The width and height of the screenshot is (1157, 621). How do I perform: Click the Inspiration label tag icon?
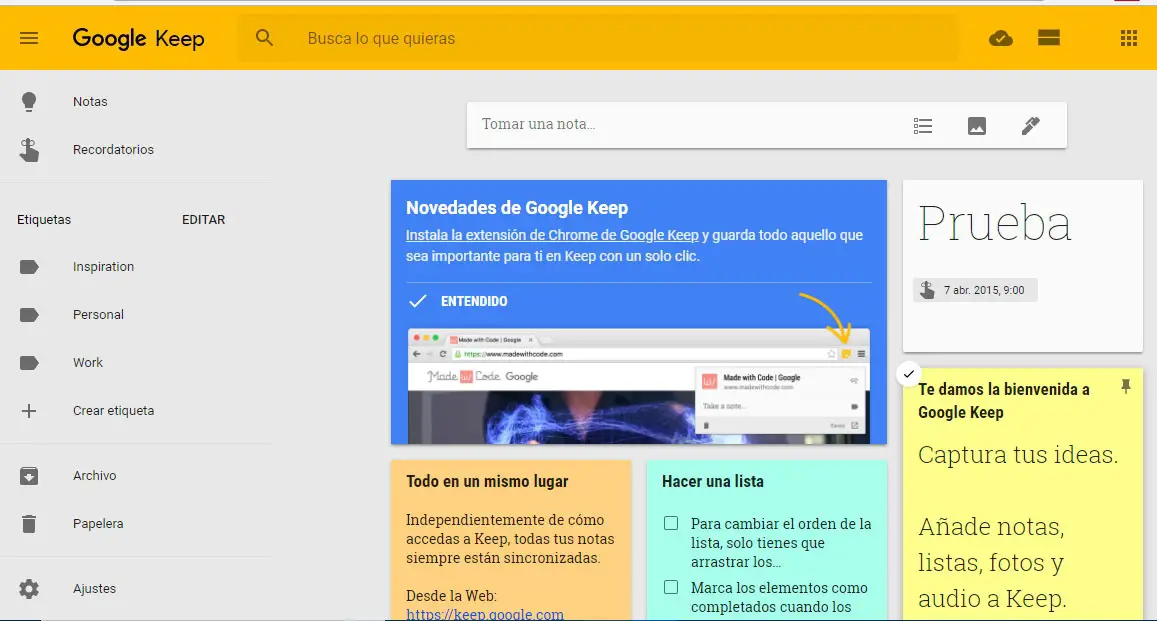(29, 267)
